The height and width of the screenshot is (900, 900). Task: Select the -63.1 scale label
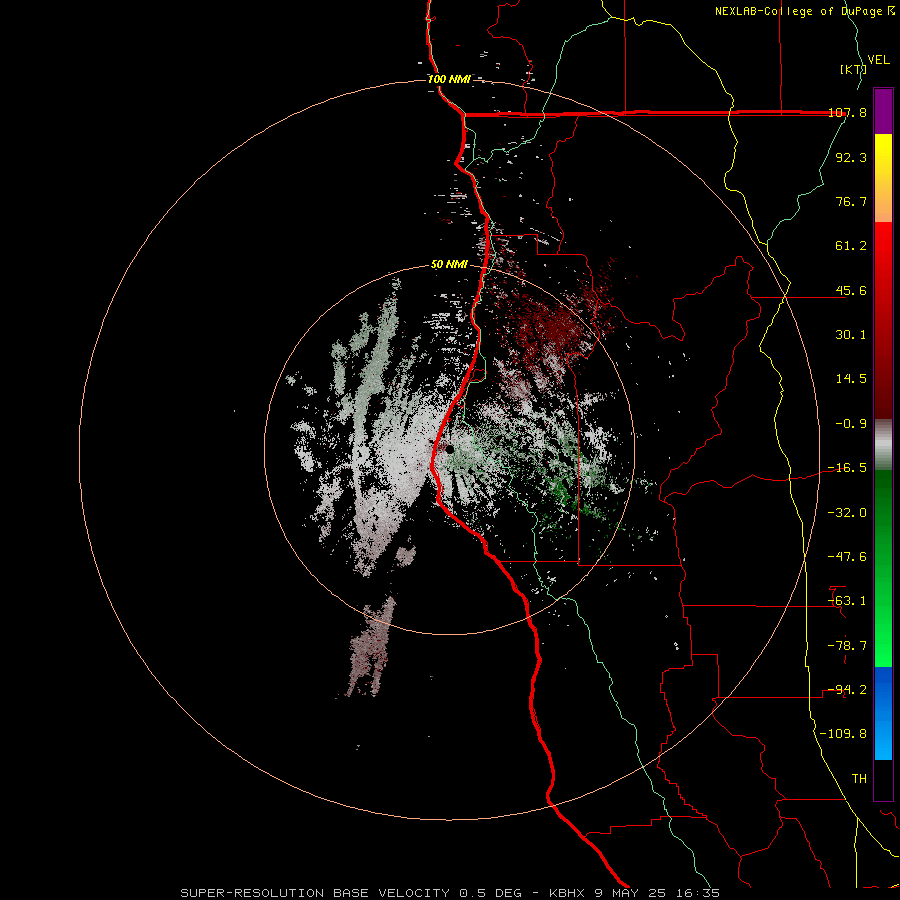pyautogui.click(x=847, y=601)
